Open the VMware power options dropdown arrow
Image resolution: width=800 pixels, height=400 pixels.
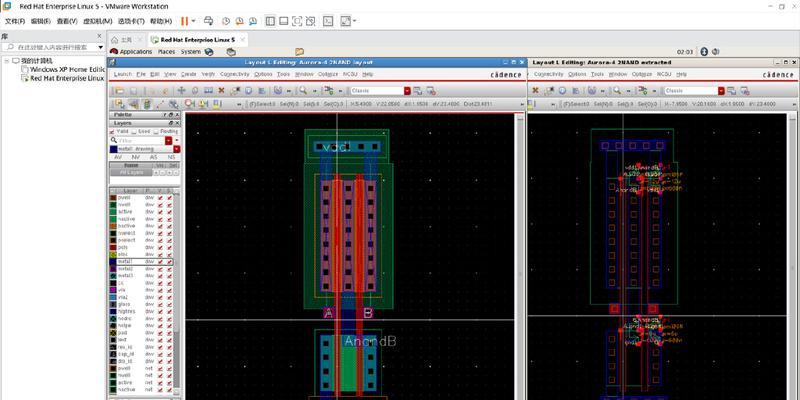click(193, 21)
